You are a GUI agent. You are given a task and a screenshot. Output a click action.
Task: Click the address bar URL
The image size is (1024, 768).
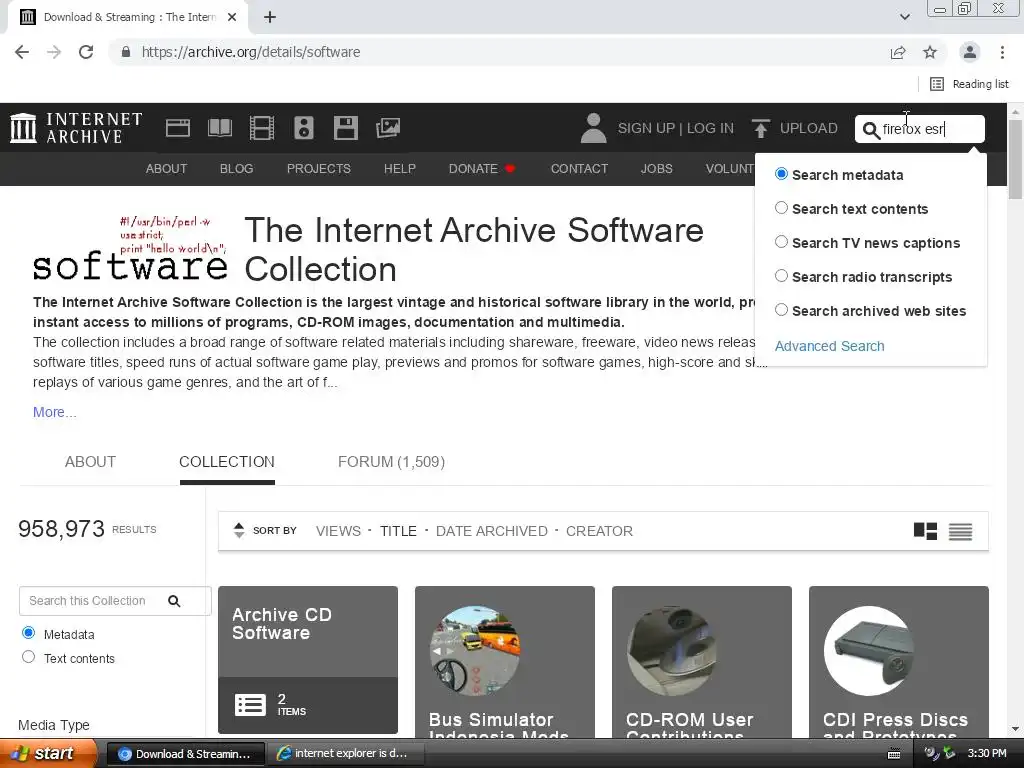pyautogui.click(x=251, y=52)
